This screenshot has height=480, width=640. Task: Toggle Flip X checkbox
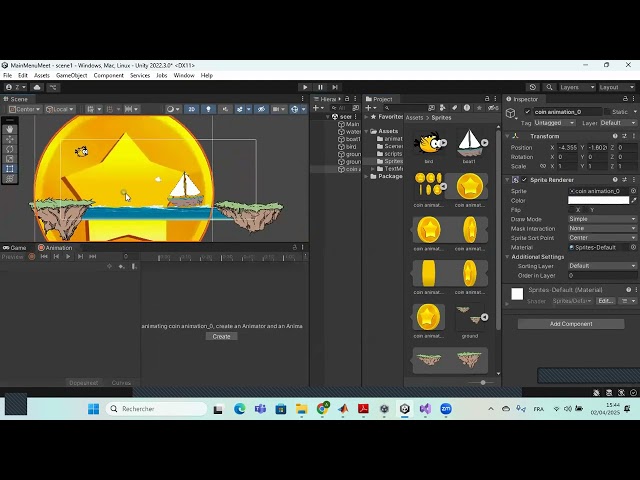[571, 210]
